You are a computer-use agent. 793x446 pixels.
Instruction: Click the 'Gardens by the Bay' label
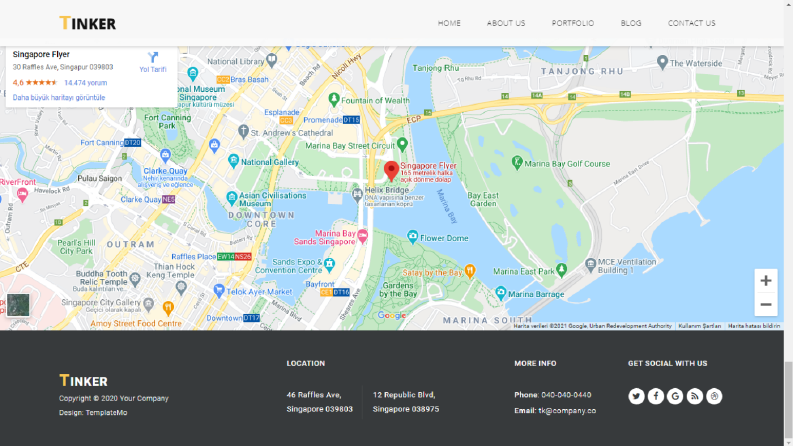pyautogui.click(x=398, y=290)
